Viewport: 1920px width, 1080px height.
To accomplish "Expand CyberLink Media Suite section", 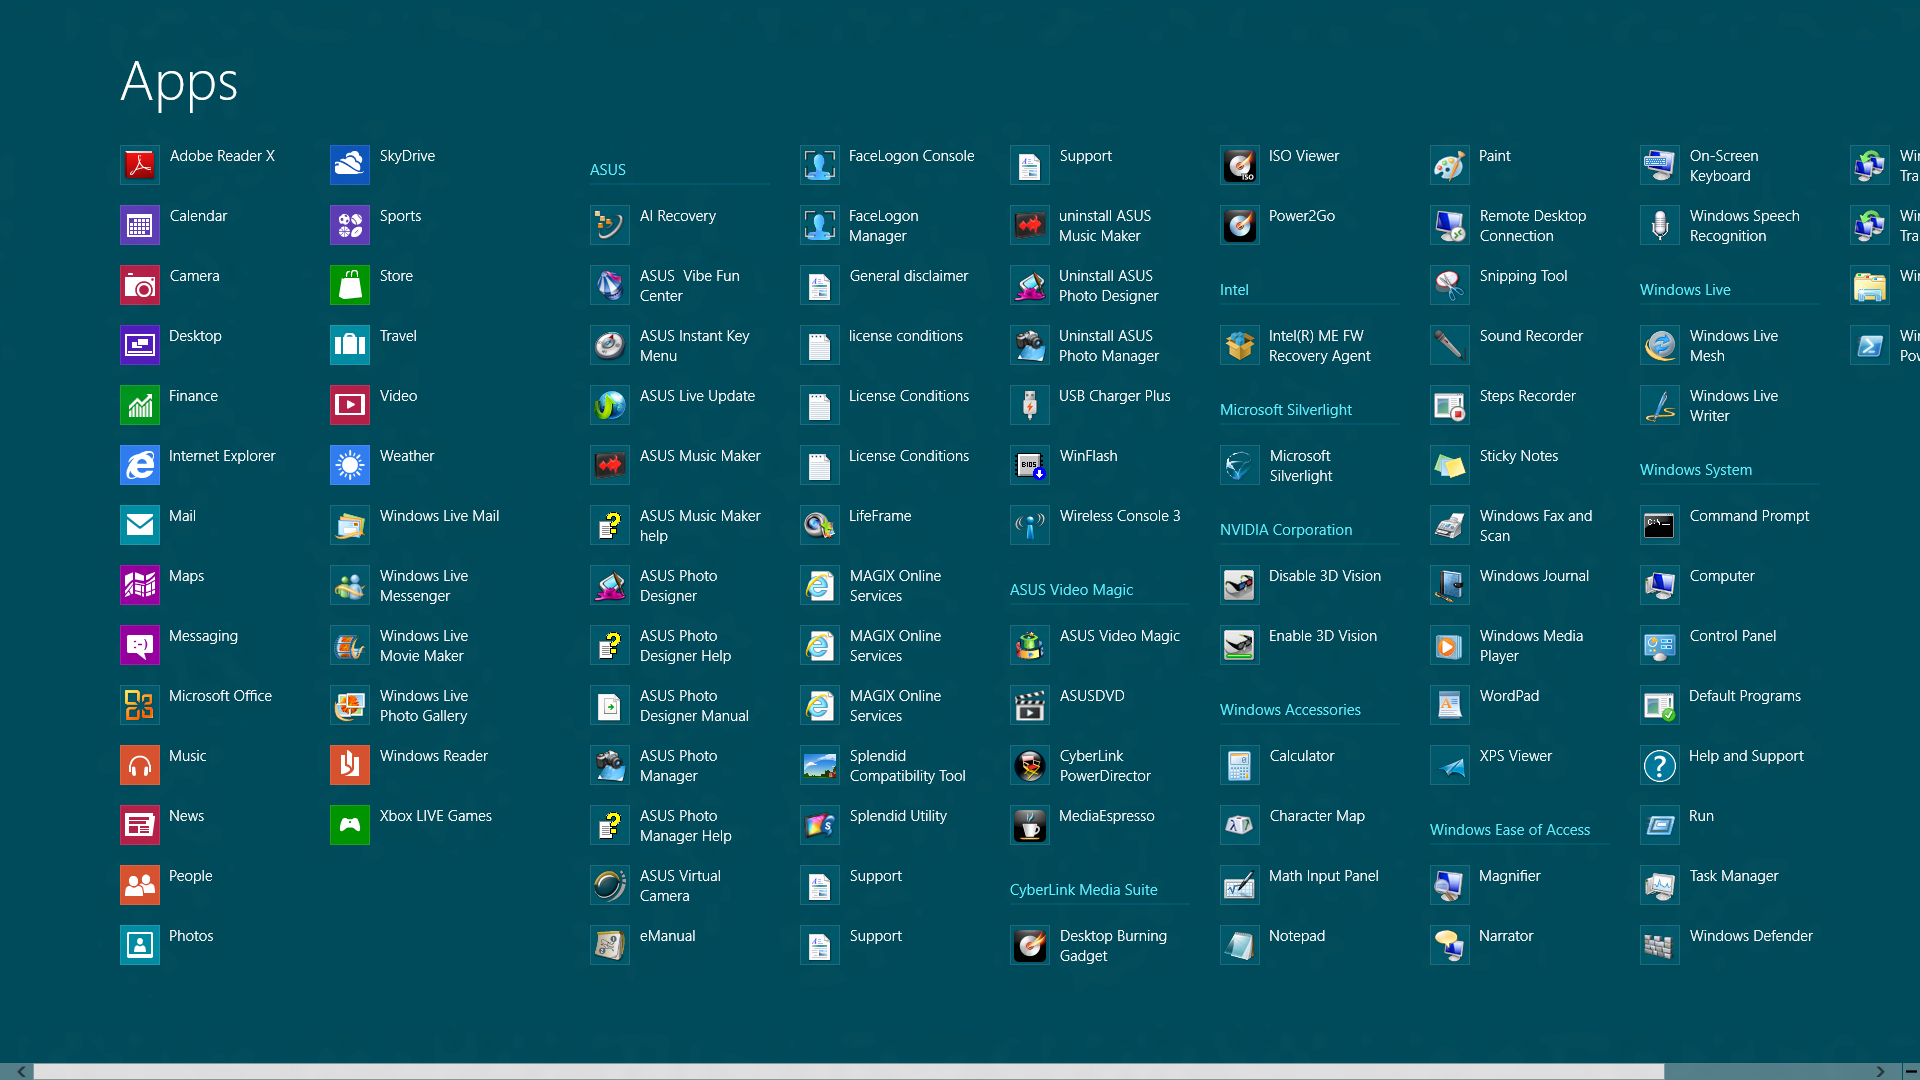I will pos(1083,889).
